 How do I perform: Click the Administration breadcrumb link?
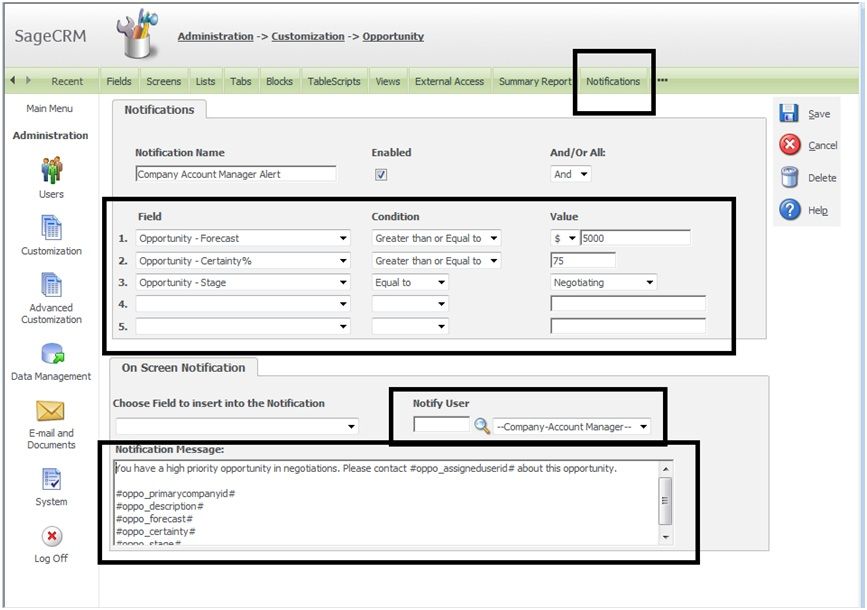(x=215, y=37)
